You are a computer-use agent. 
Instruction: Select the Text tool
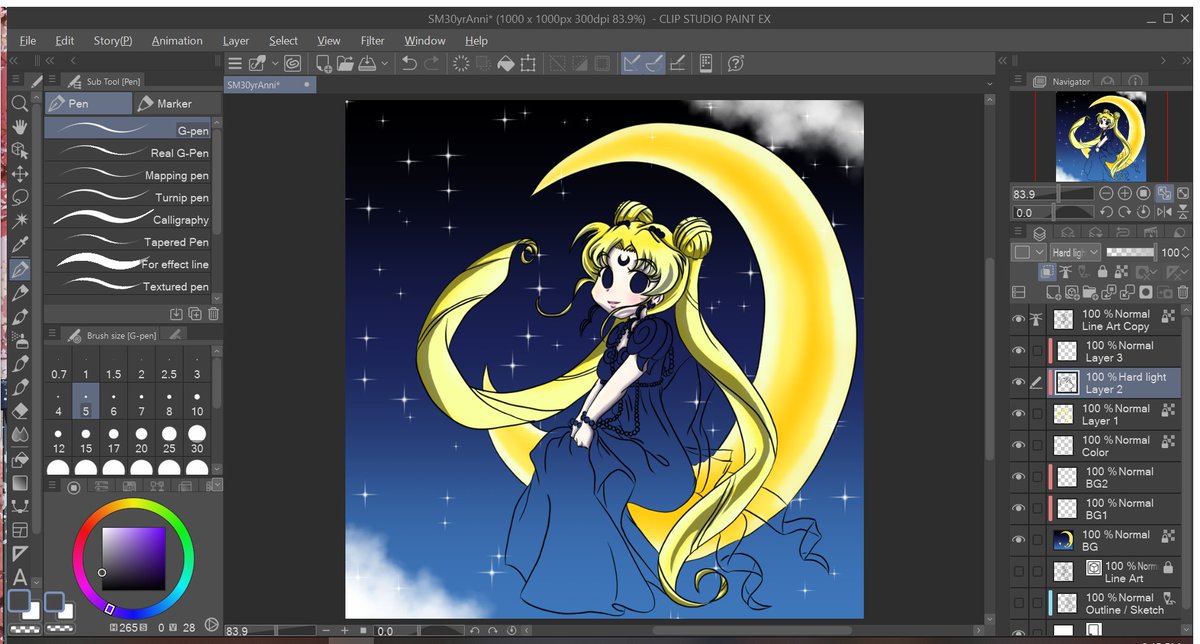coord(19,578)
